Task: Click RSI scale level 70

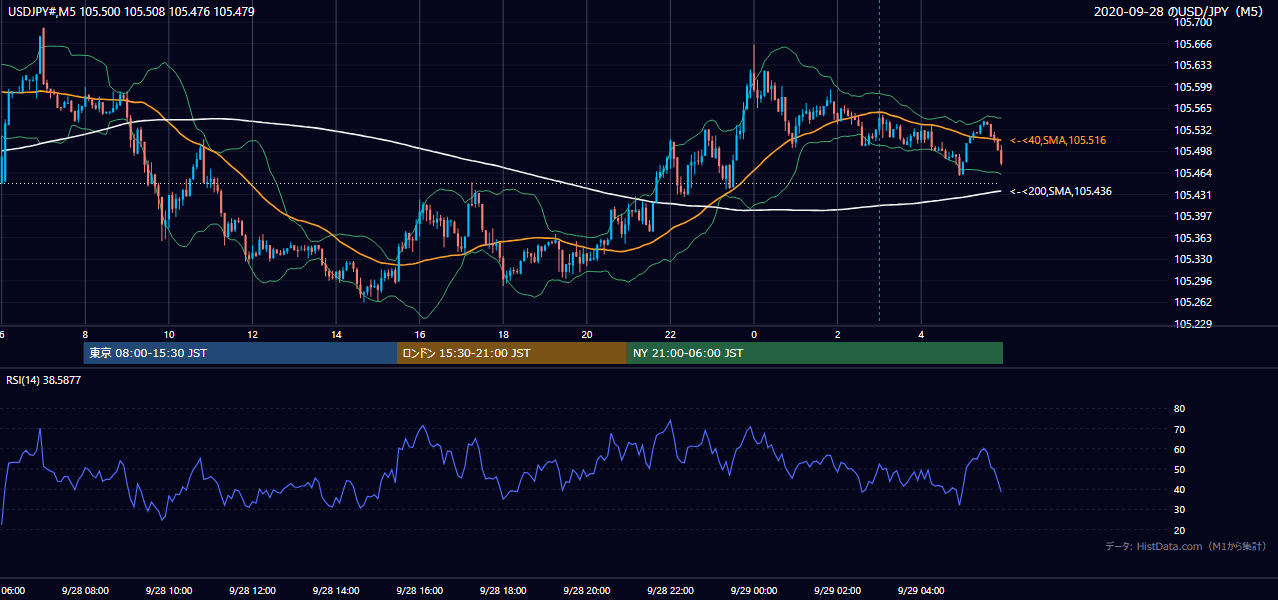Action: pyautogui.click(x=1179, y=429)
